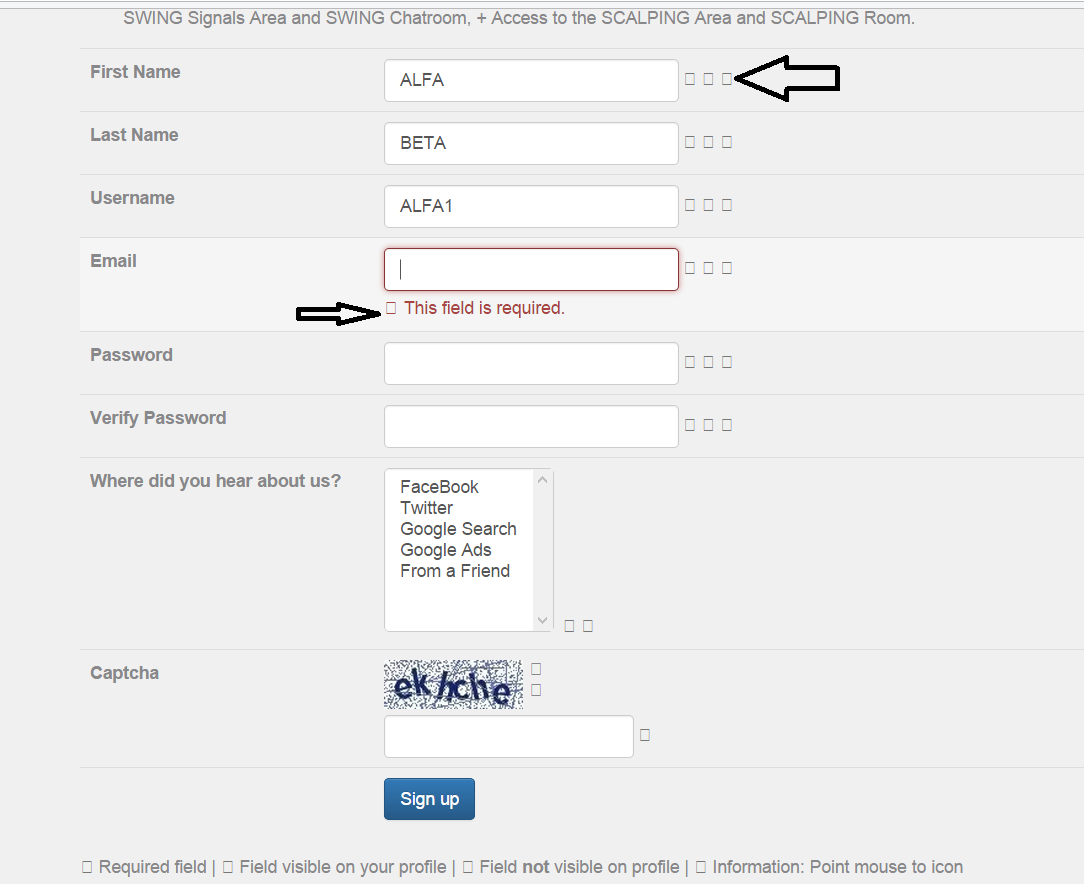Click the information icon beside the Email field
The width and height of the screenshot is (1084, 884).
click(x=727, y=267)
